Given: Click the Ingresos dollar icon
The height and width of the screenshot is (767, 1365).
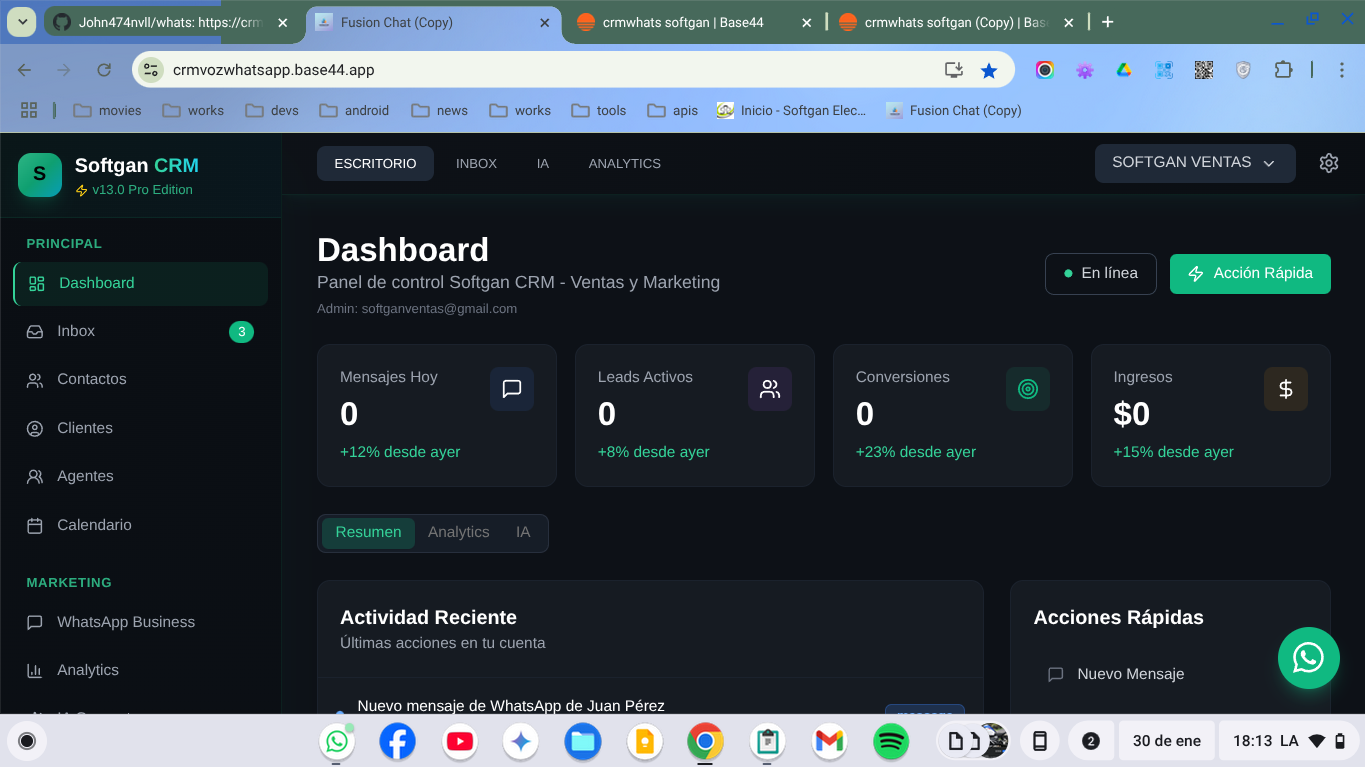Looking at the screenshot, I should coord(1286,389).
